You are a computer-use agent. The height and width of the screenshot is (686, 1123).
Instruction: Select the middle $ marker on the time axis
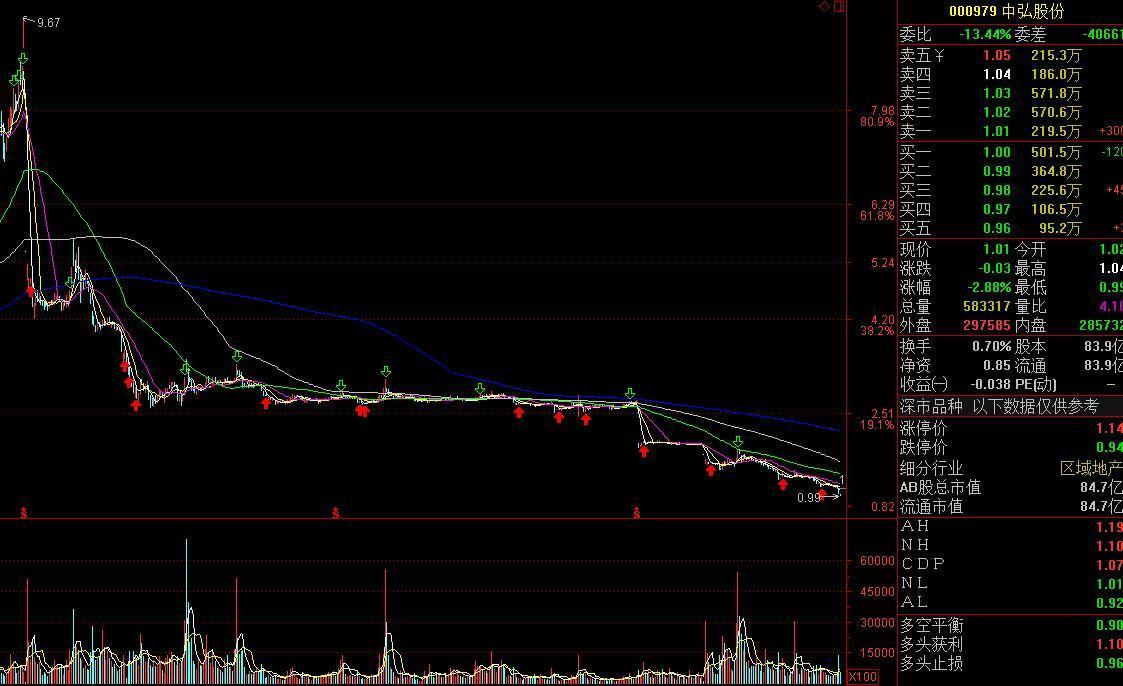[x=336, y=513]
